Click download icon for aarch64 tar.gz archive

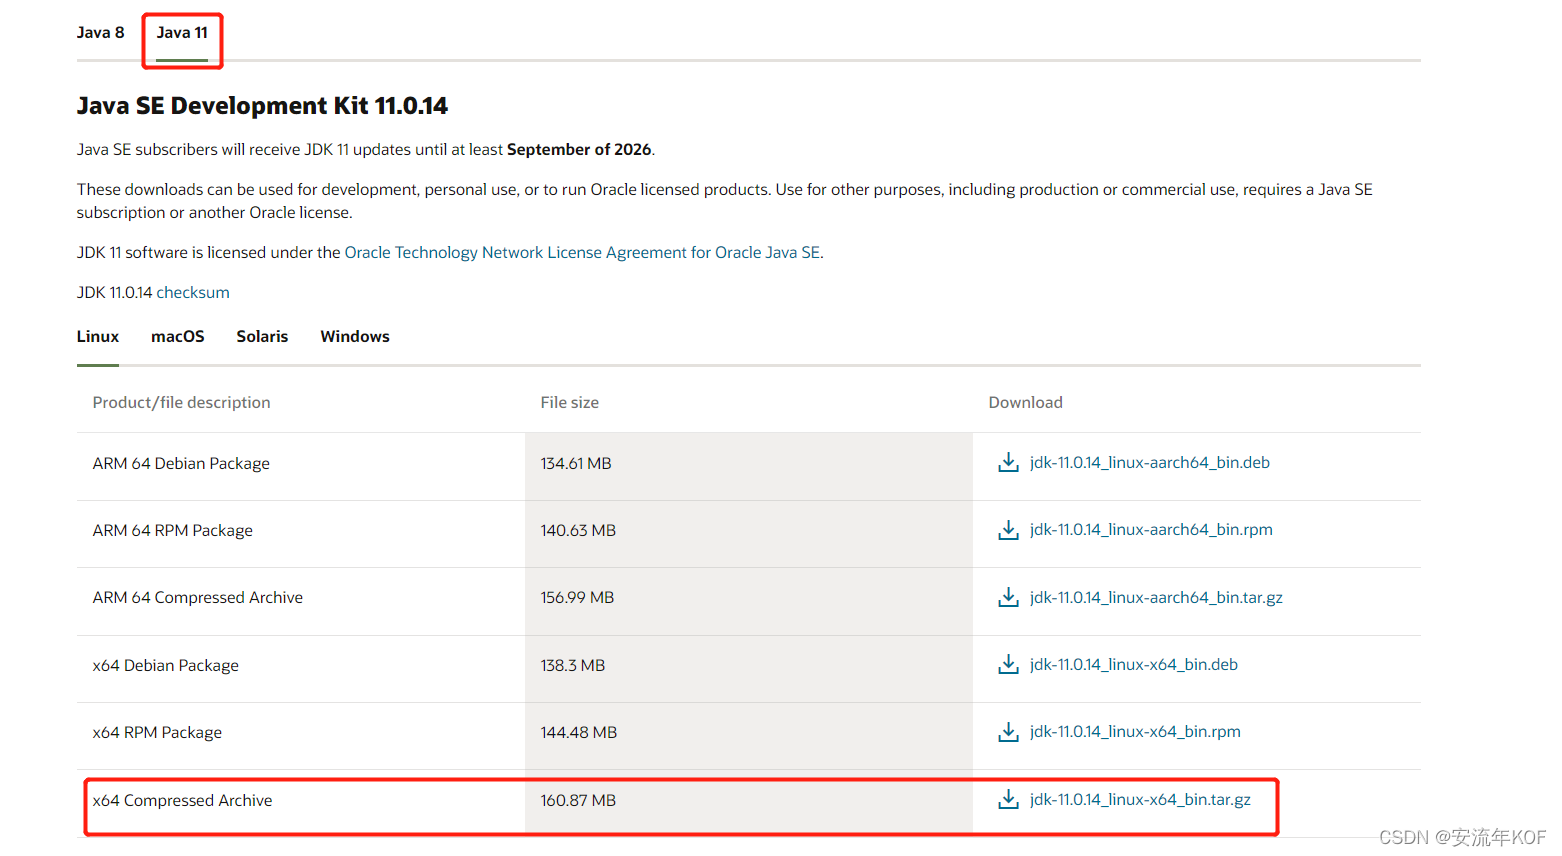point(1008,597)
